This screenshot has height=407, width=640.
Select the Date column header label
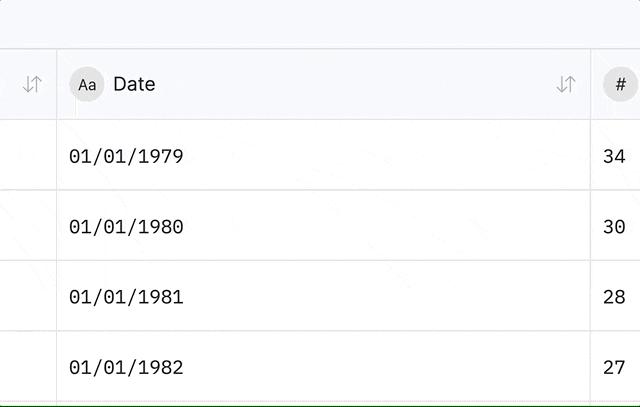coord(134,85)
